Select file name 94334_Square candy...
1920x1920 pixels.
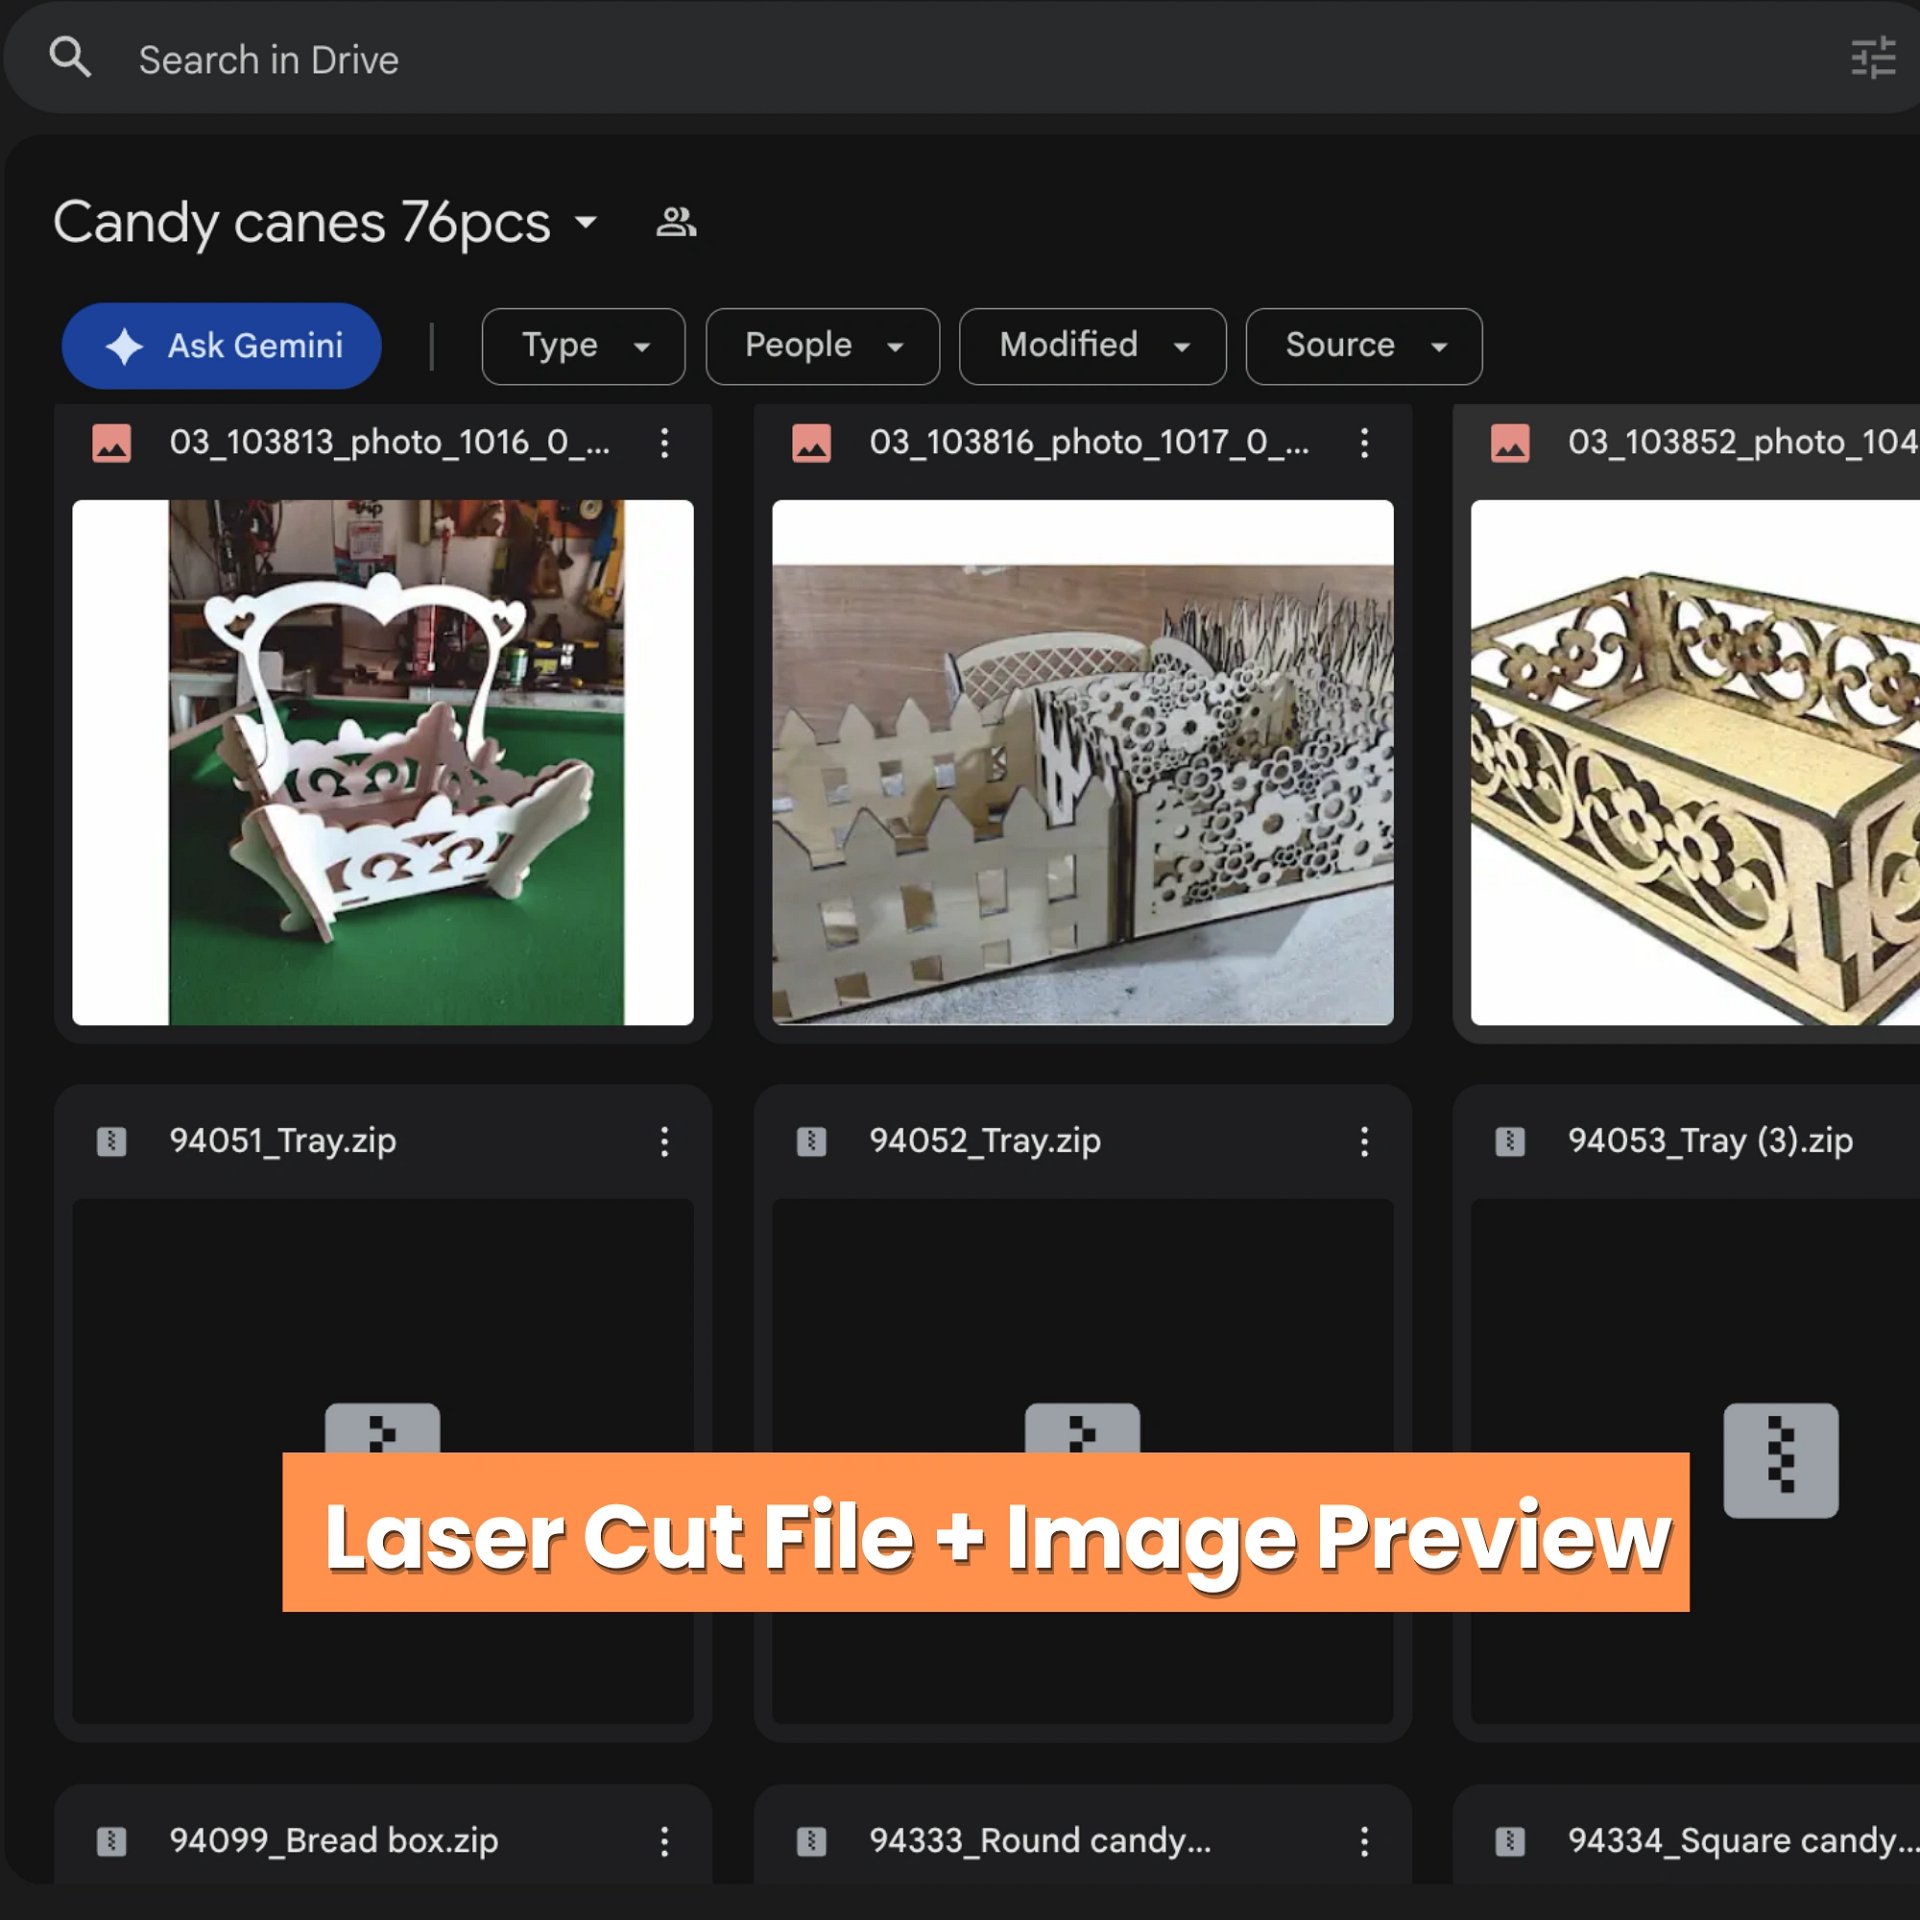click(x=1743, y=1841)
